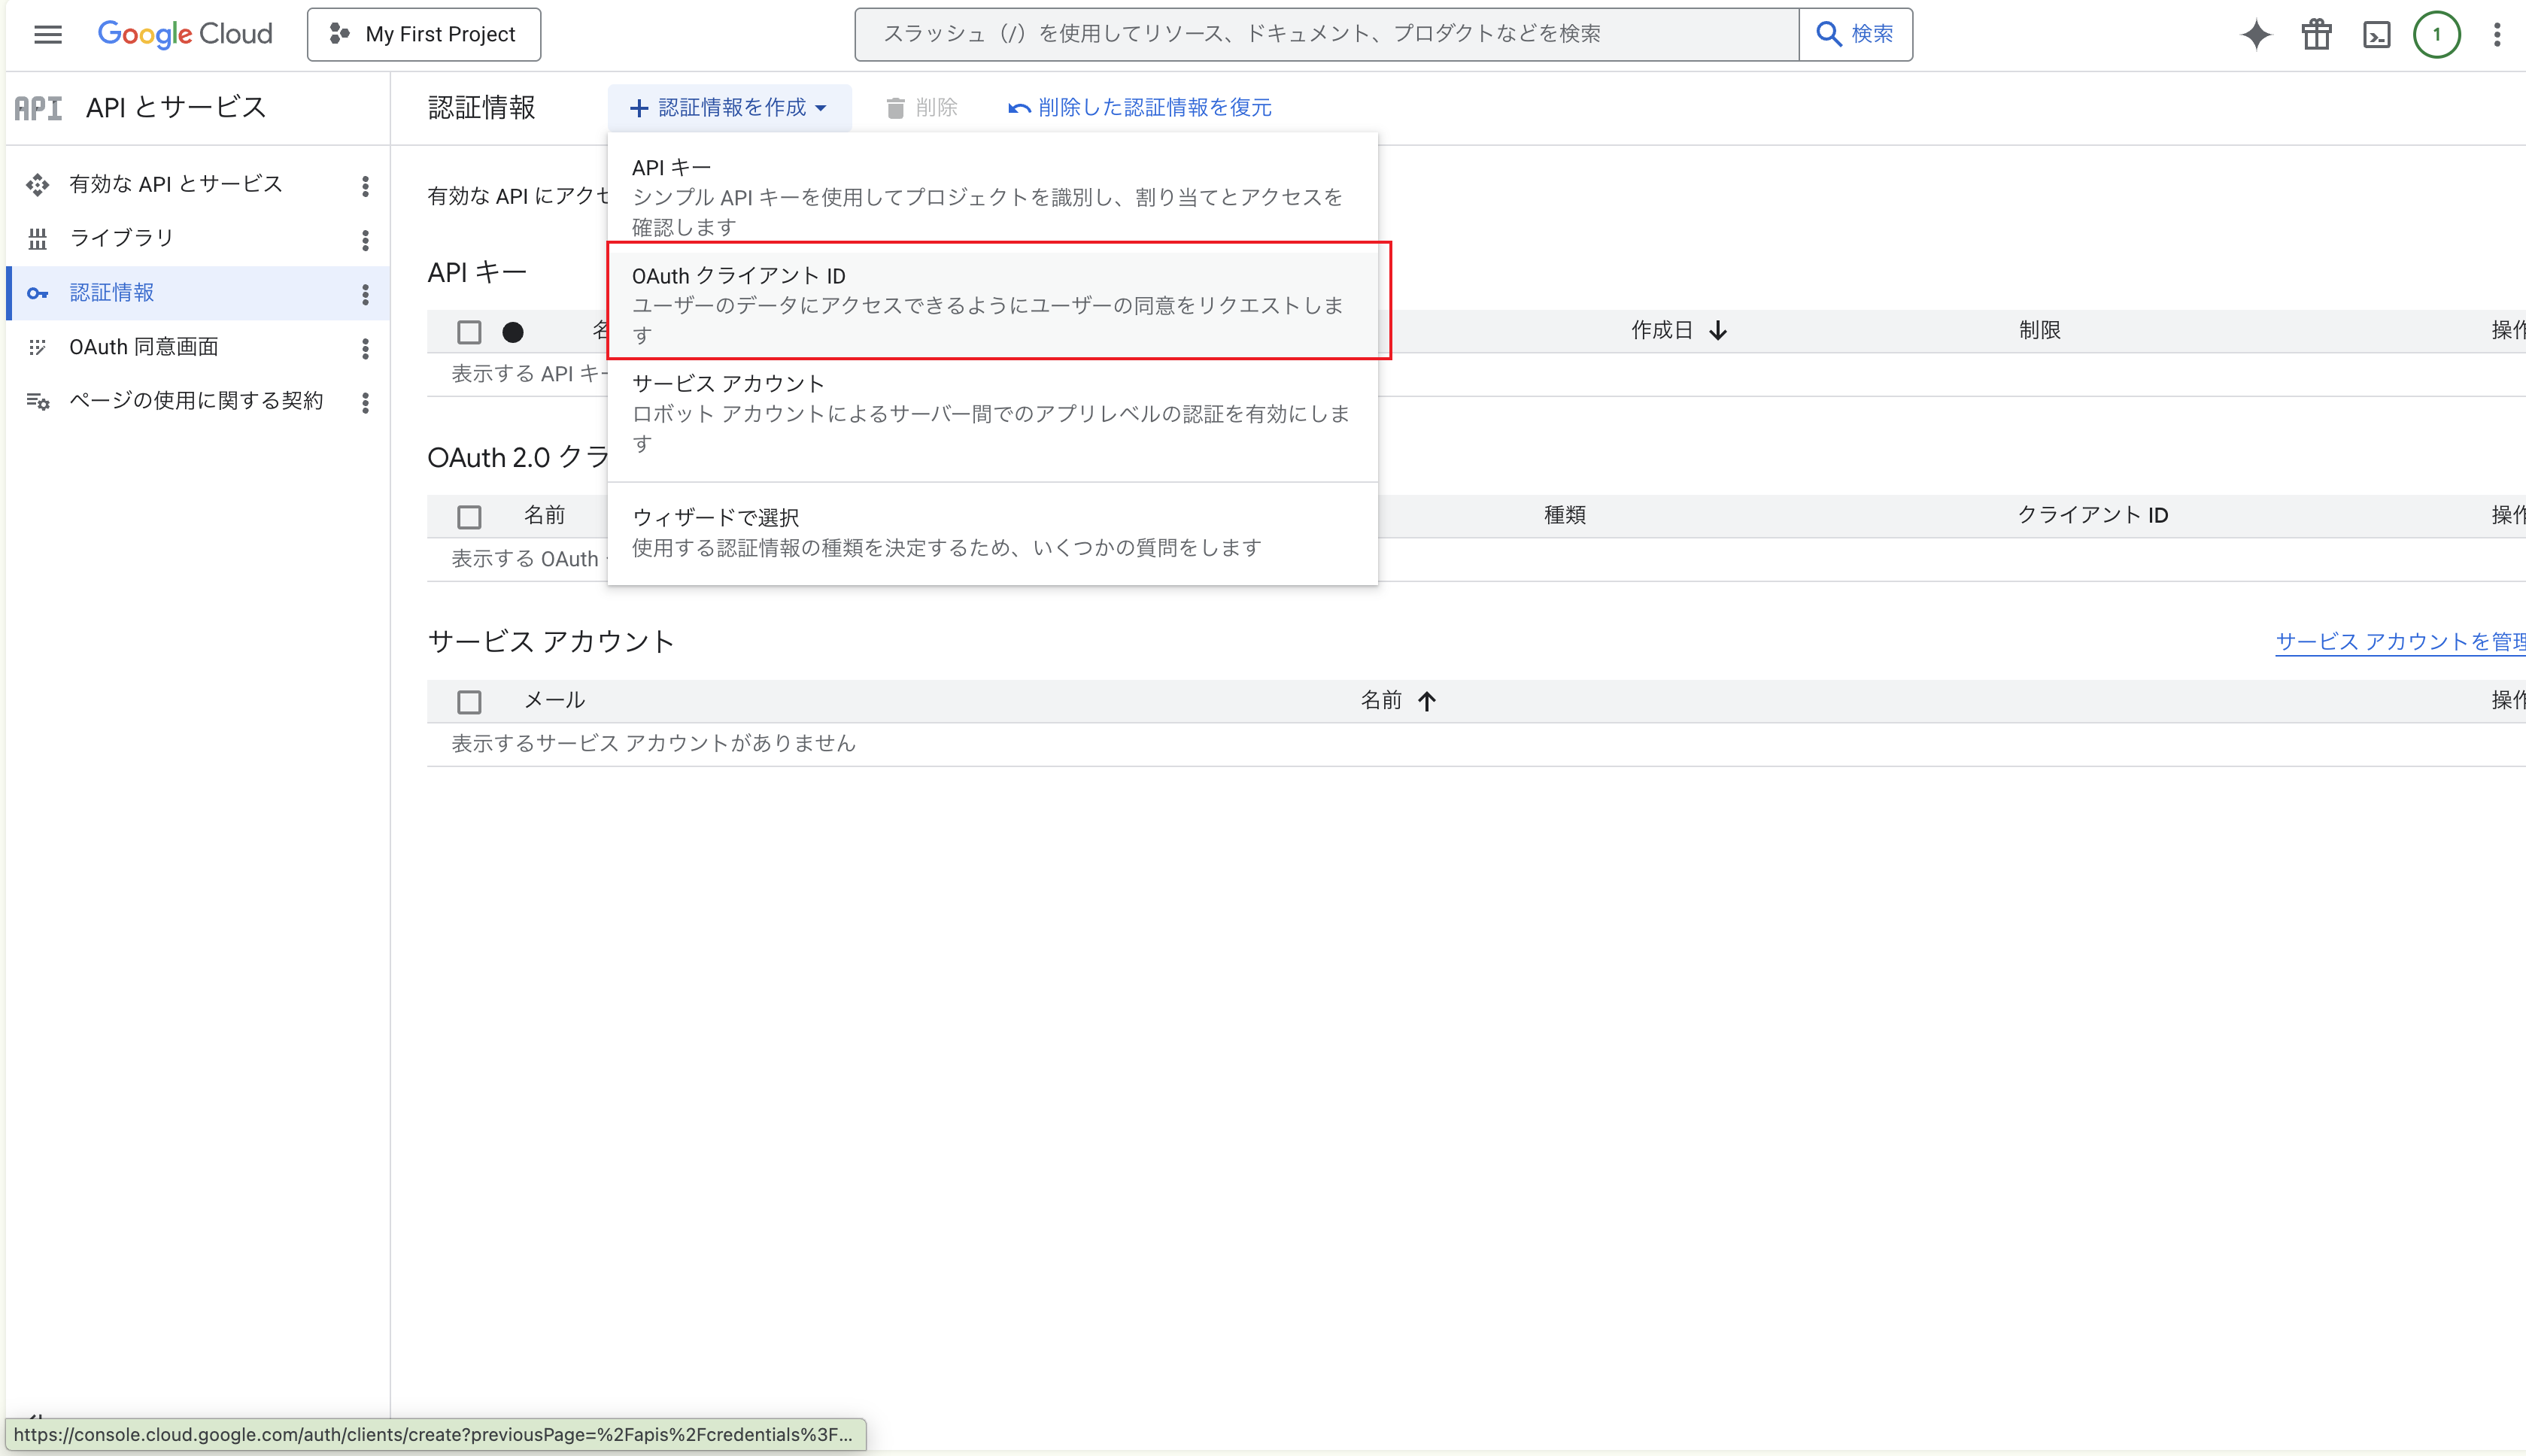The width and height of the screenshot is (2526, 1456).
Task: Click the black status dot column header
Action: 512,332
